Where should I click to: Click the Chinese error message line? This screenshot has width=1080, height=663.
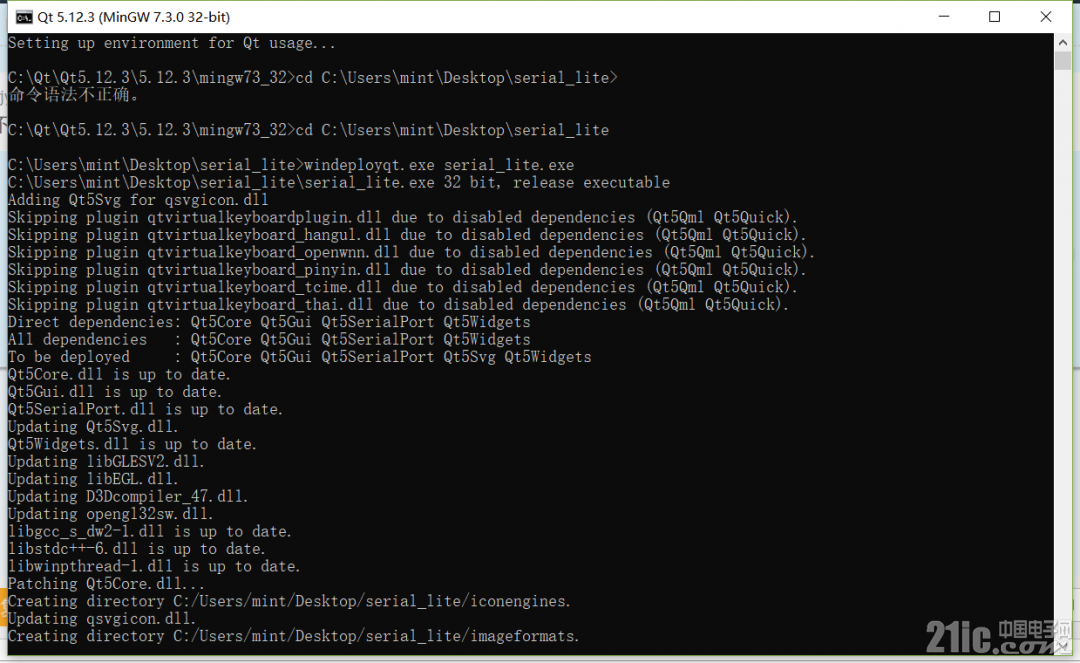coord(74,94)
